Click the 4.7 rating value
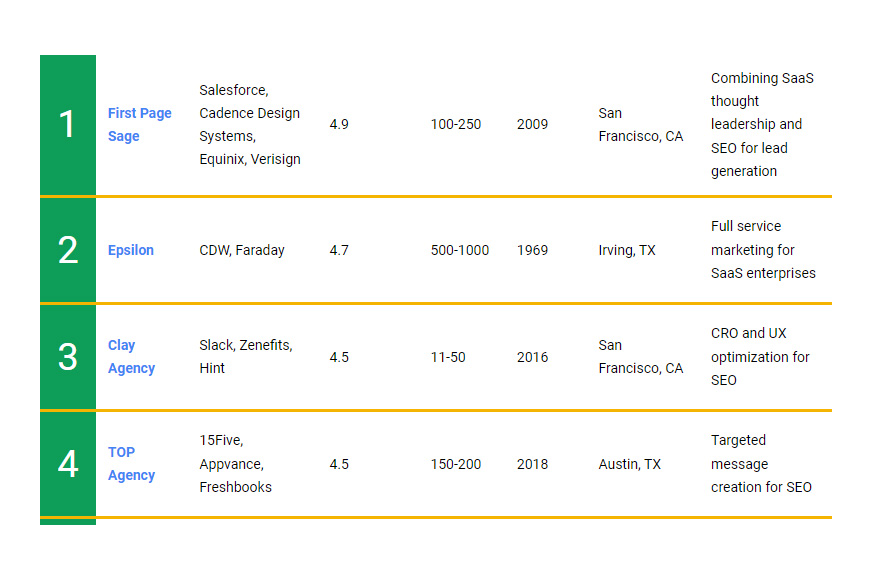The height and width of the screenshot is (570, 870). point(339,250)
